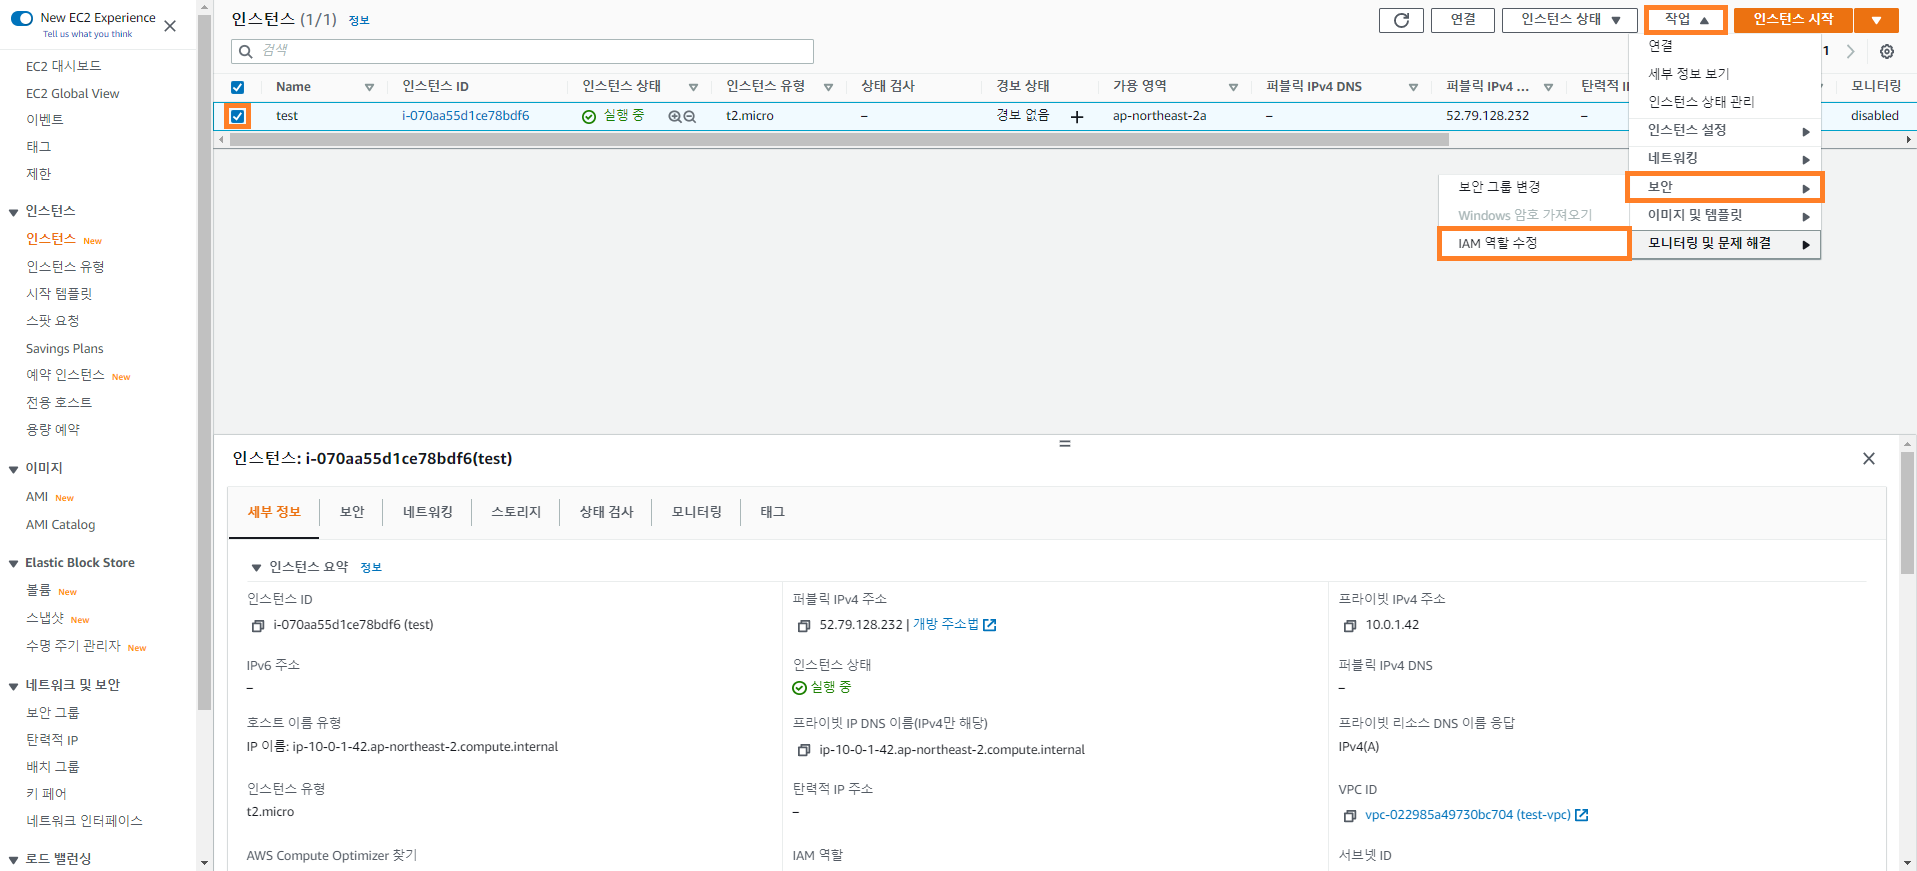Switch to the 스토리지 details tab
1917x871 pixels.
pyautogui.click(x=516, y=512)
